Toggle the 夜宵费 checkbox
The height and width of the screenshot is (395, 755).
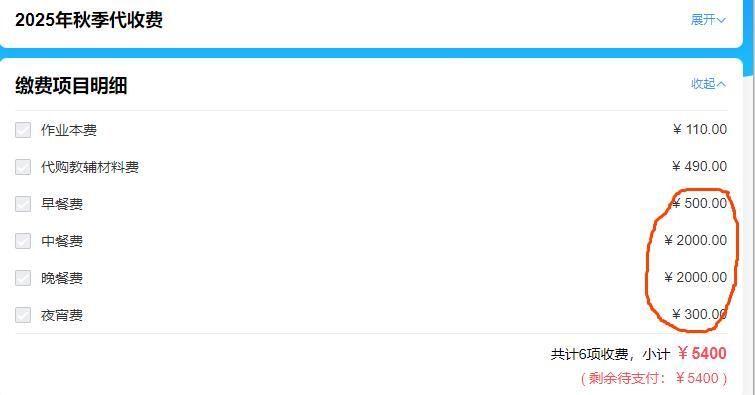(23, 315)
